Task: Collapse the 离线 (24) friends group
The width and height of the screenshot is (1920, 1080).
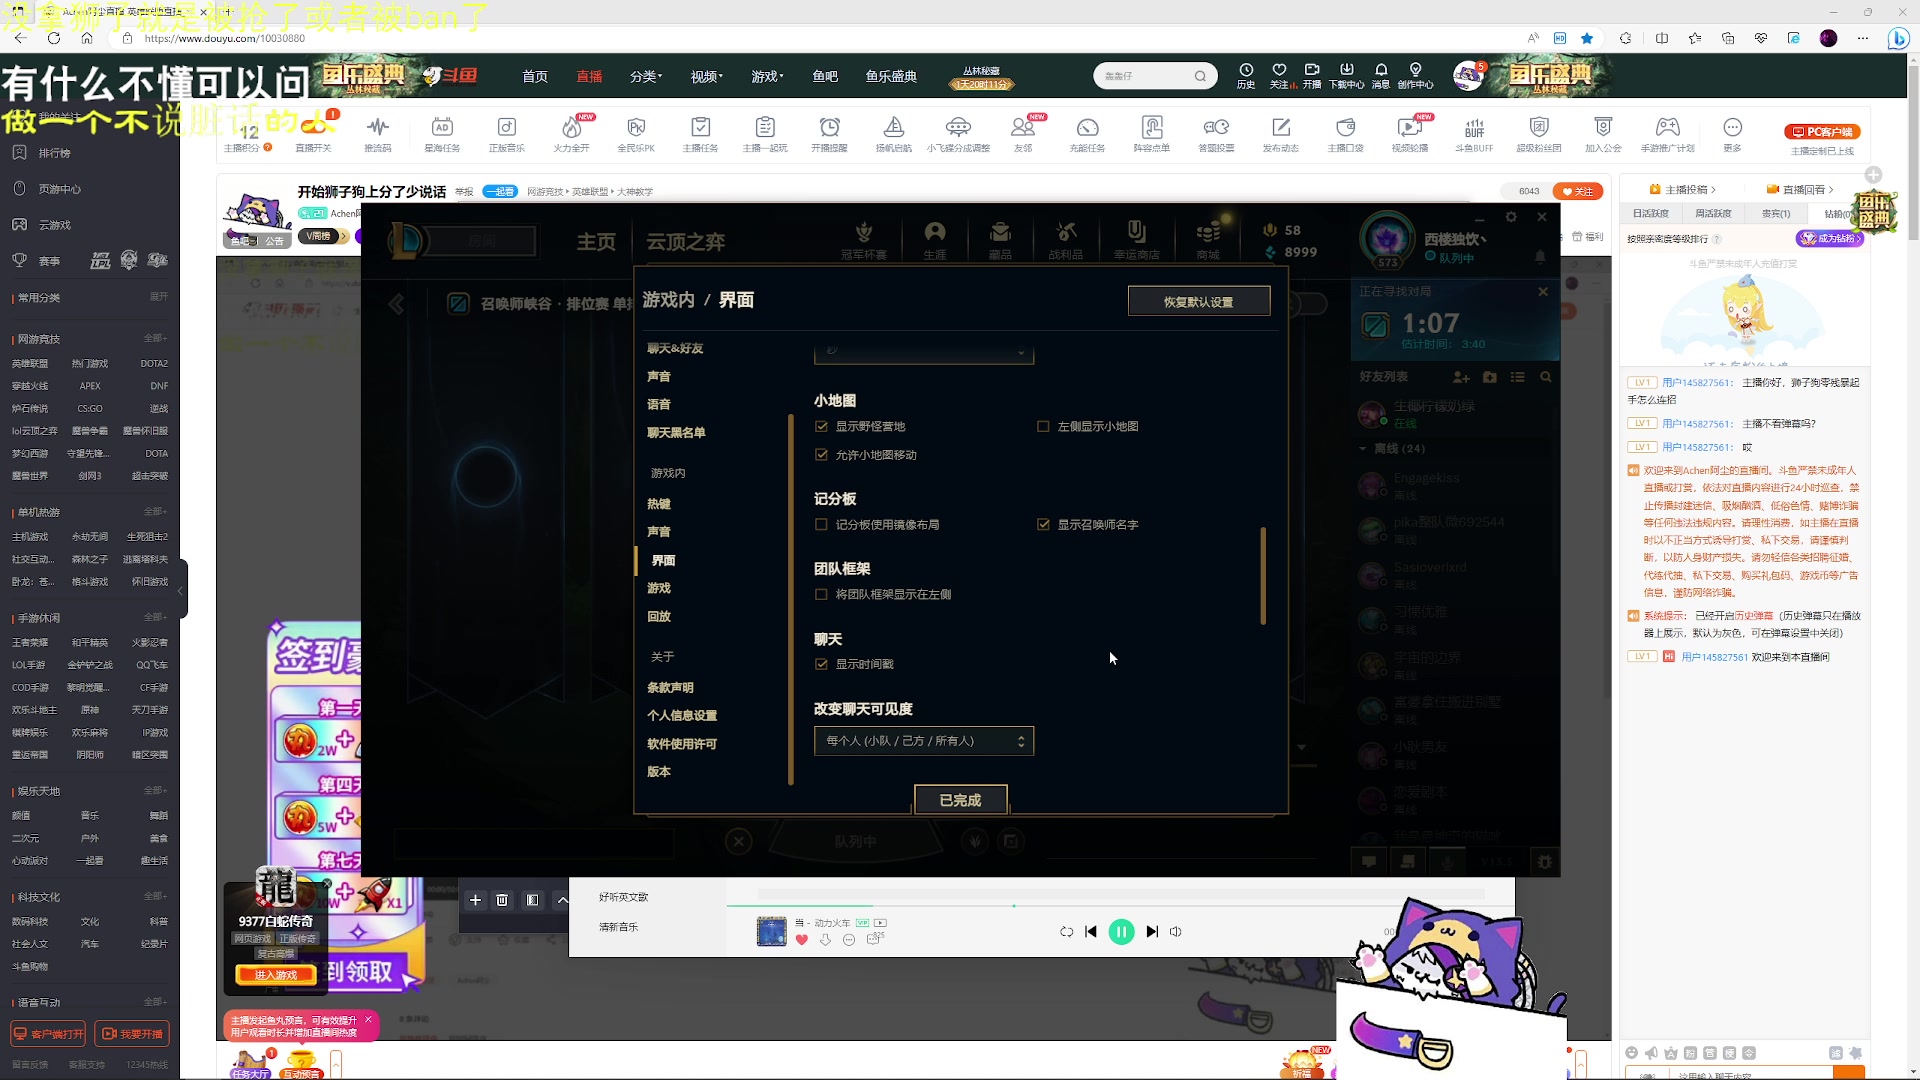Action: click(x=1362, y=448)
